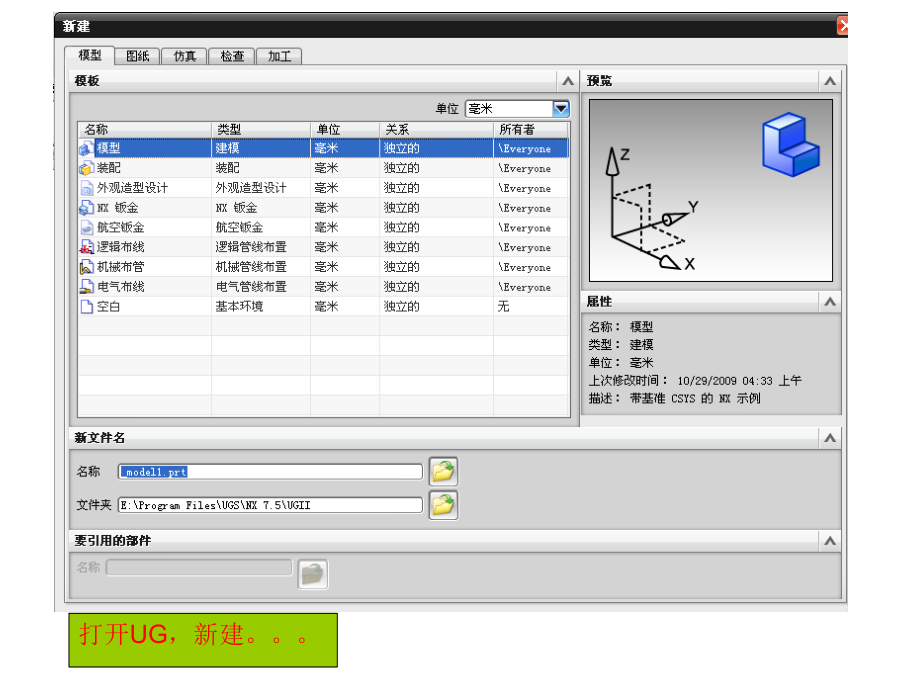This screenshot has height=690, width=920.
Task: Click the 空白 template icon
Action: 86,307
